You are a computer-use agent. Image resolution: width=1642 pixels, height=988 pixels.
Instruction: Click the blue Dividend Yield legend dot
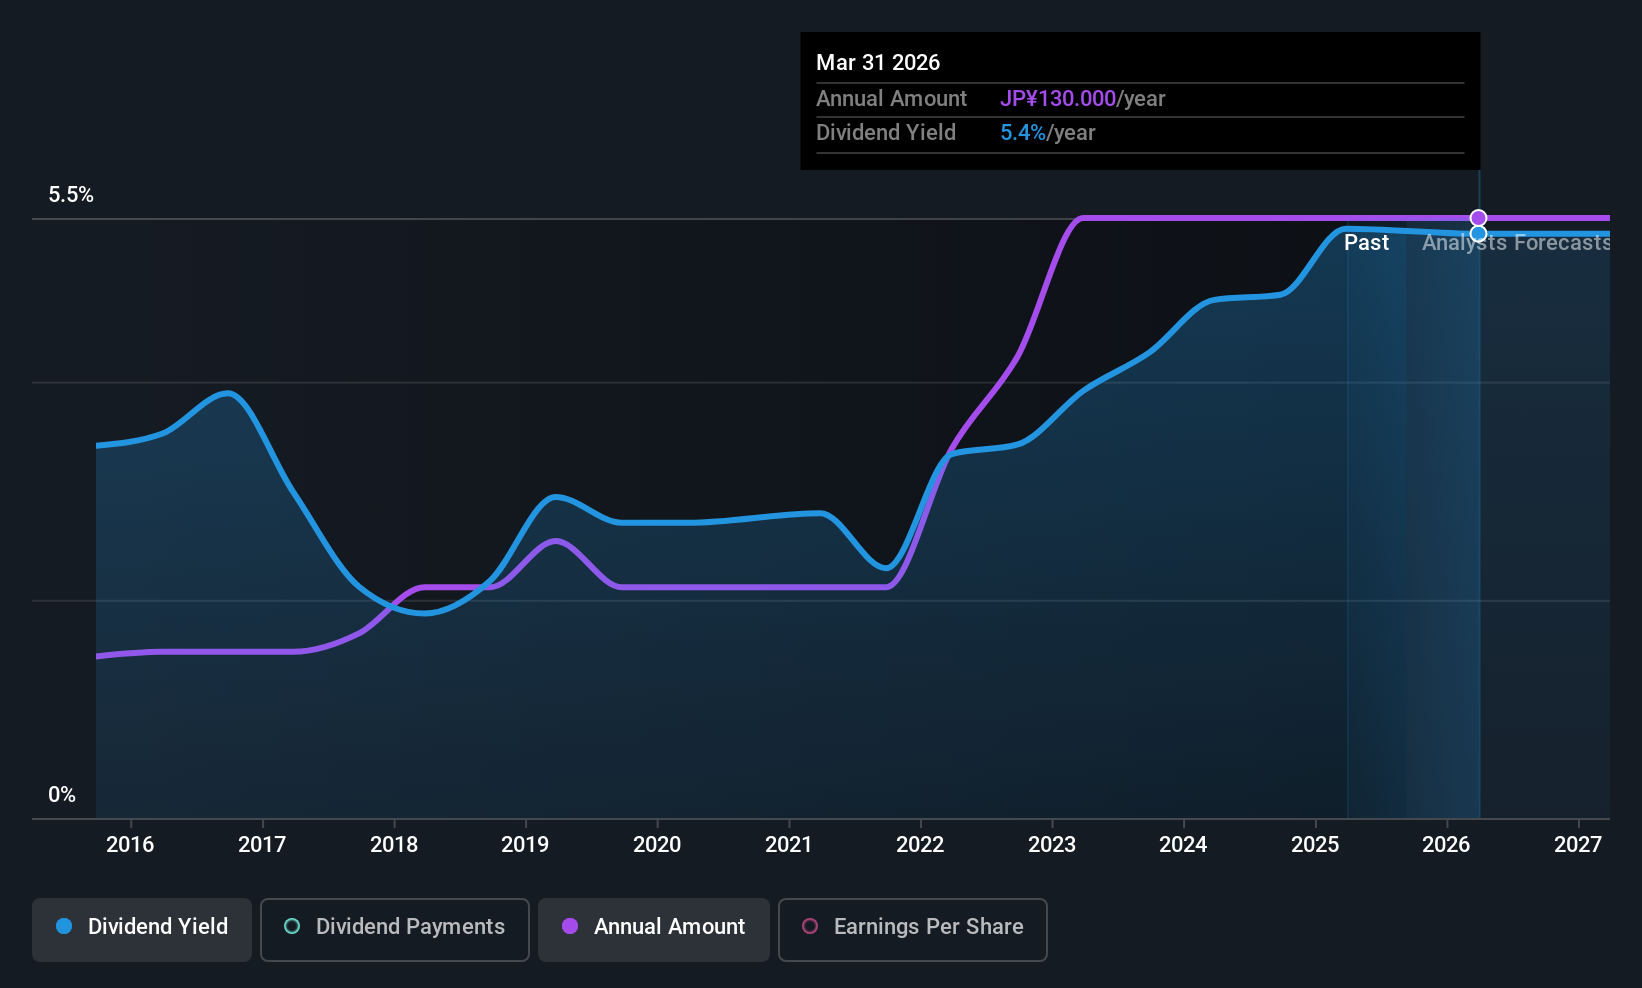[64, 926]
